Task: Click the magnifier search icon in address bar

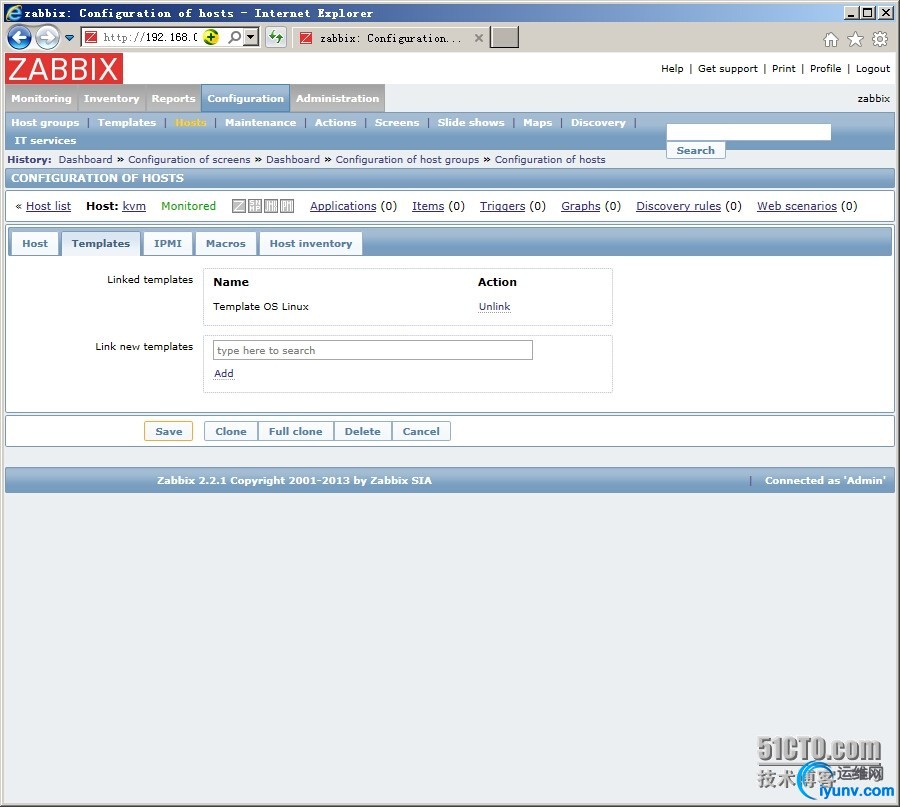Action: pos(234,37)
